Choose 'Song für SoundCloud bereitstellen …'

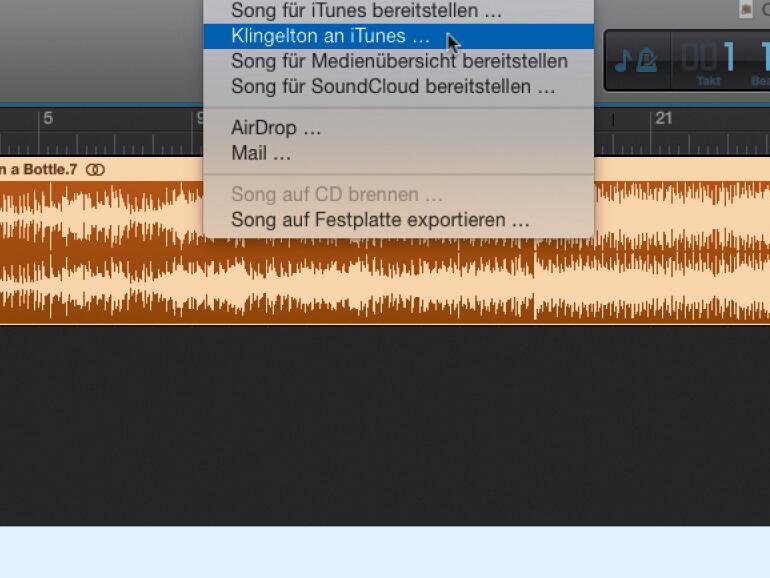click(x=398, y=86)
